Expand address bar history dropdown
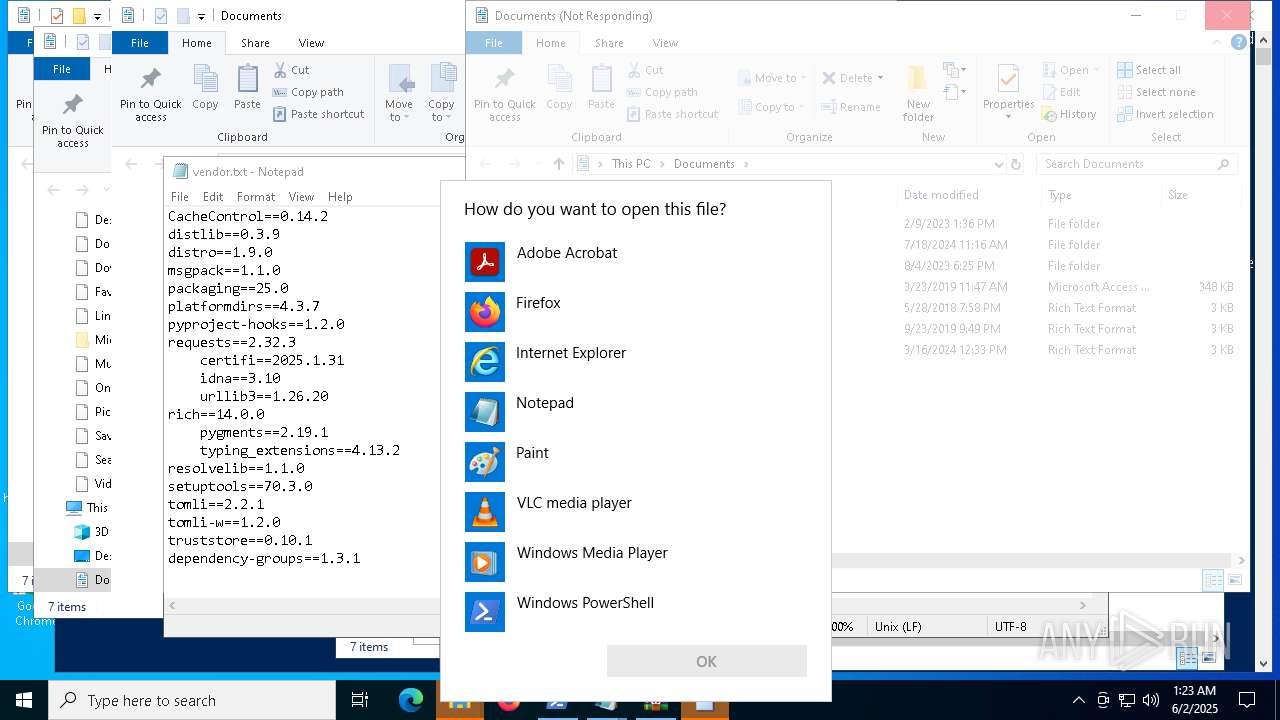Screen dimensions: 1280x720 coord(998,164)
